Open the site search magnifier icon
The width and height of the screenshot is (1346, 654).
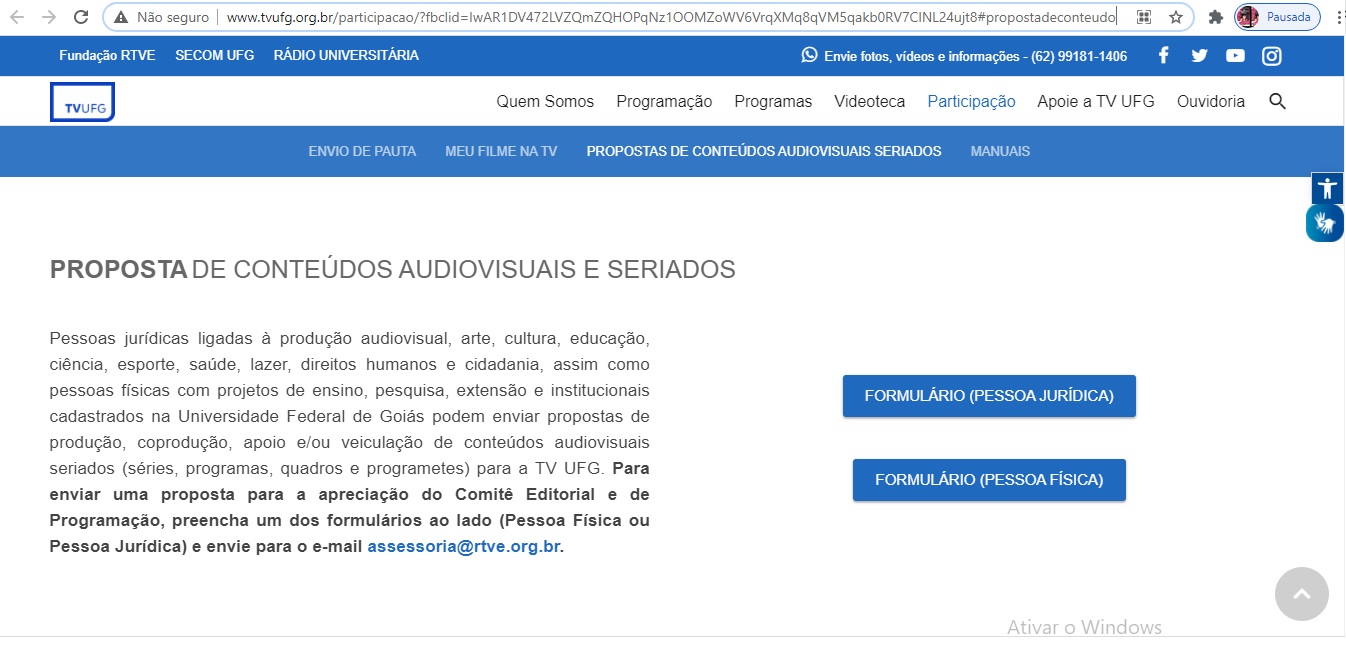pos(1277,101)
